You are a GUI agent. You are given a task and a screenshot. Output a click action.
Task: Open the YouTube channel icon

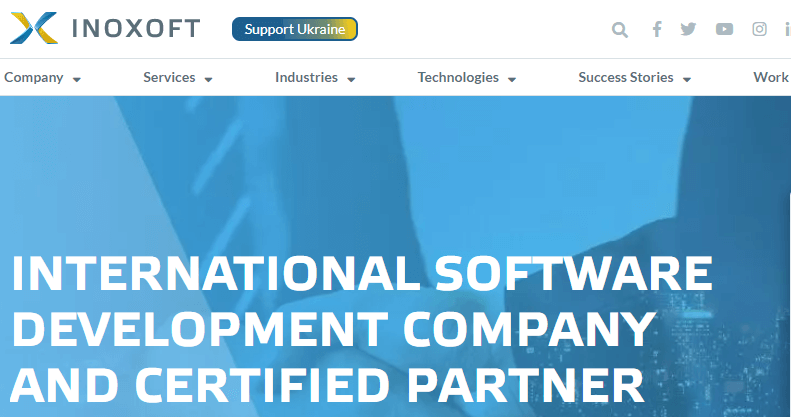click(x=724, y=29)
